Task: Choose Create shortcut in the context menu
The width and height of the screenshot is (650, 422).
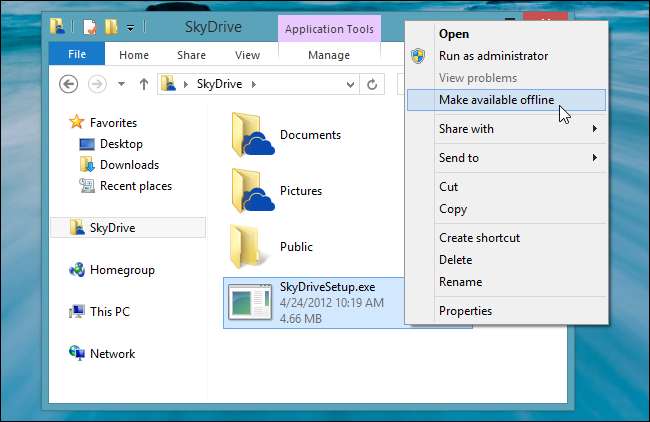Action: [506, 238]
